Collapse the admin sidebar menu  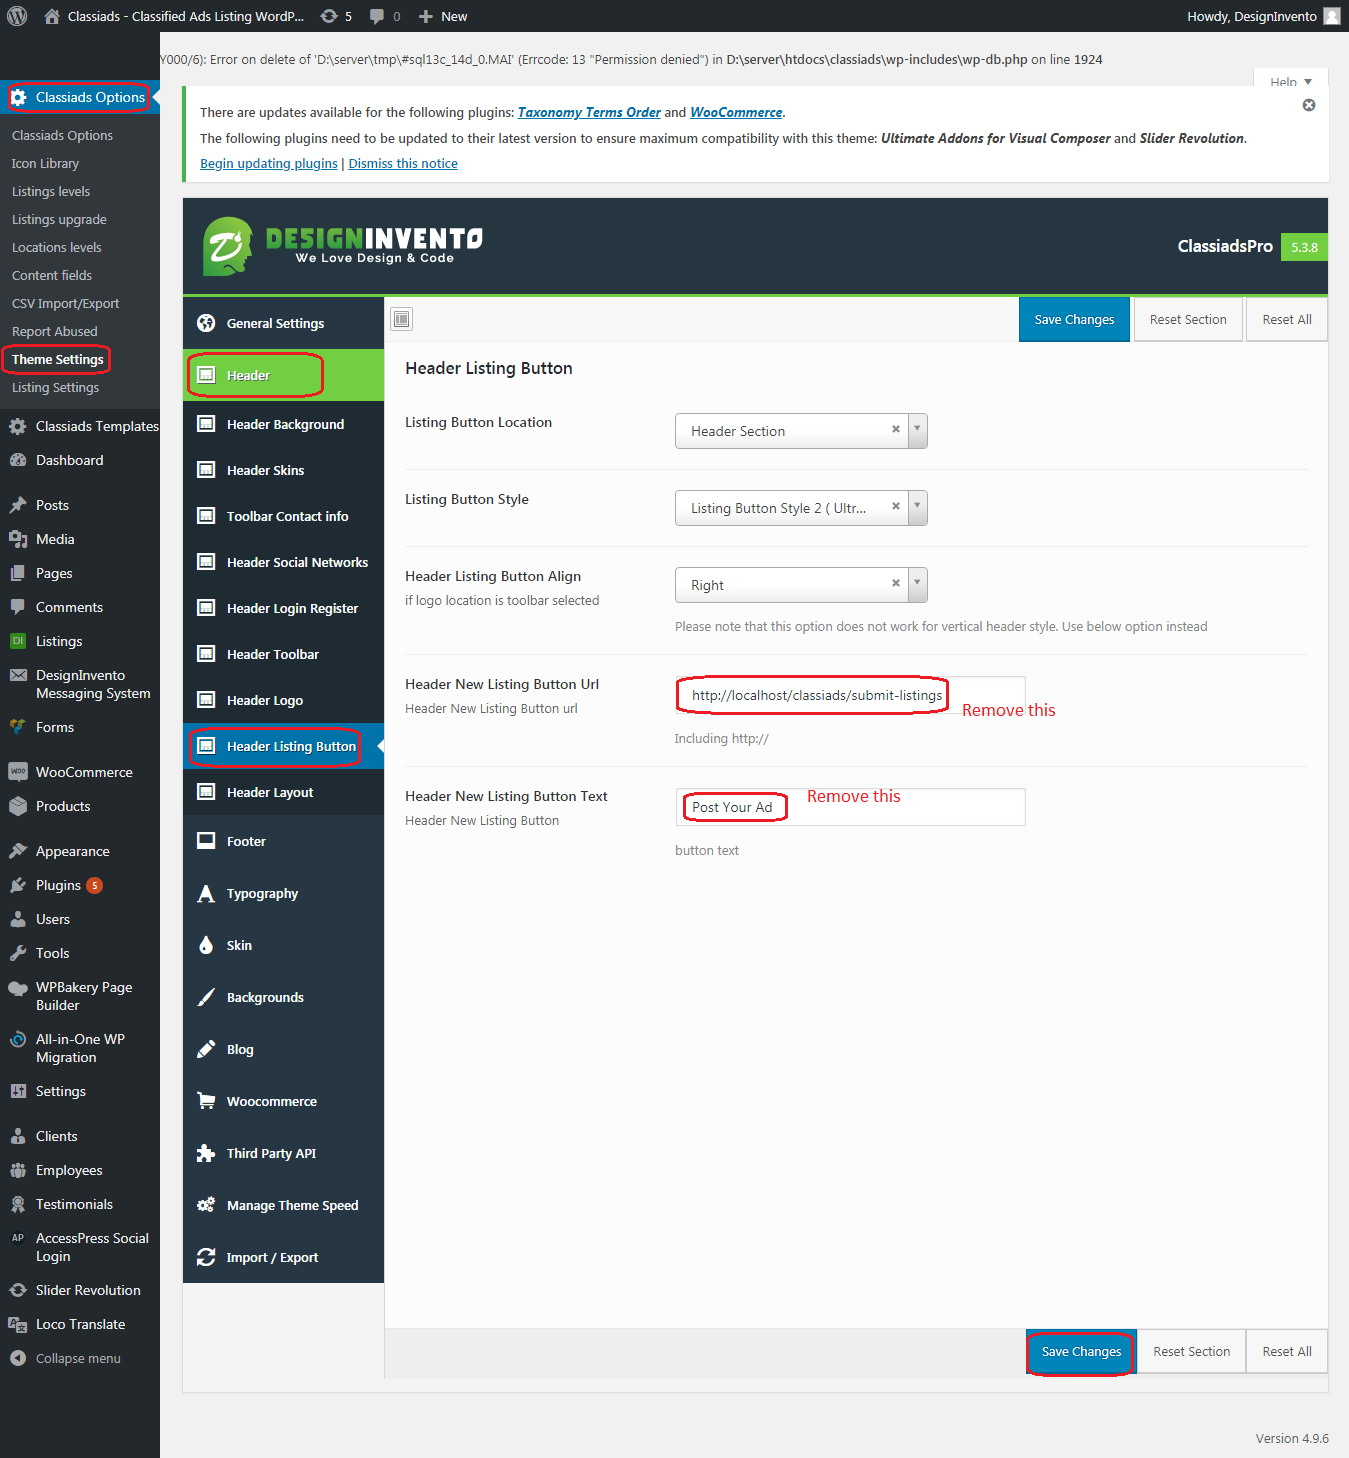(80, 1358)
